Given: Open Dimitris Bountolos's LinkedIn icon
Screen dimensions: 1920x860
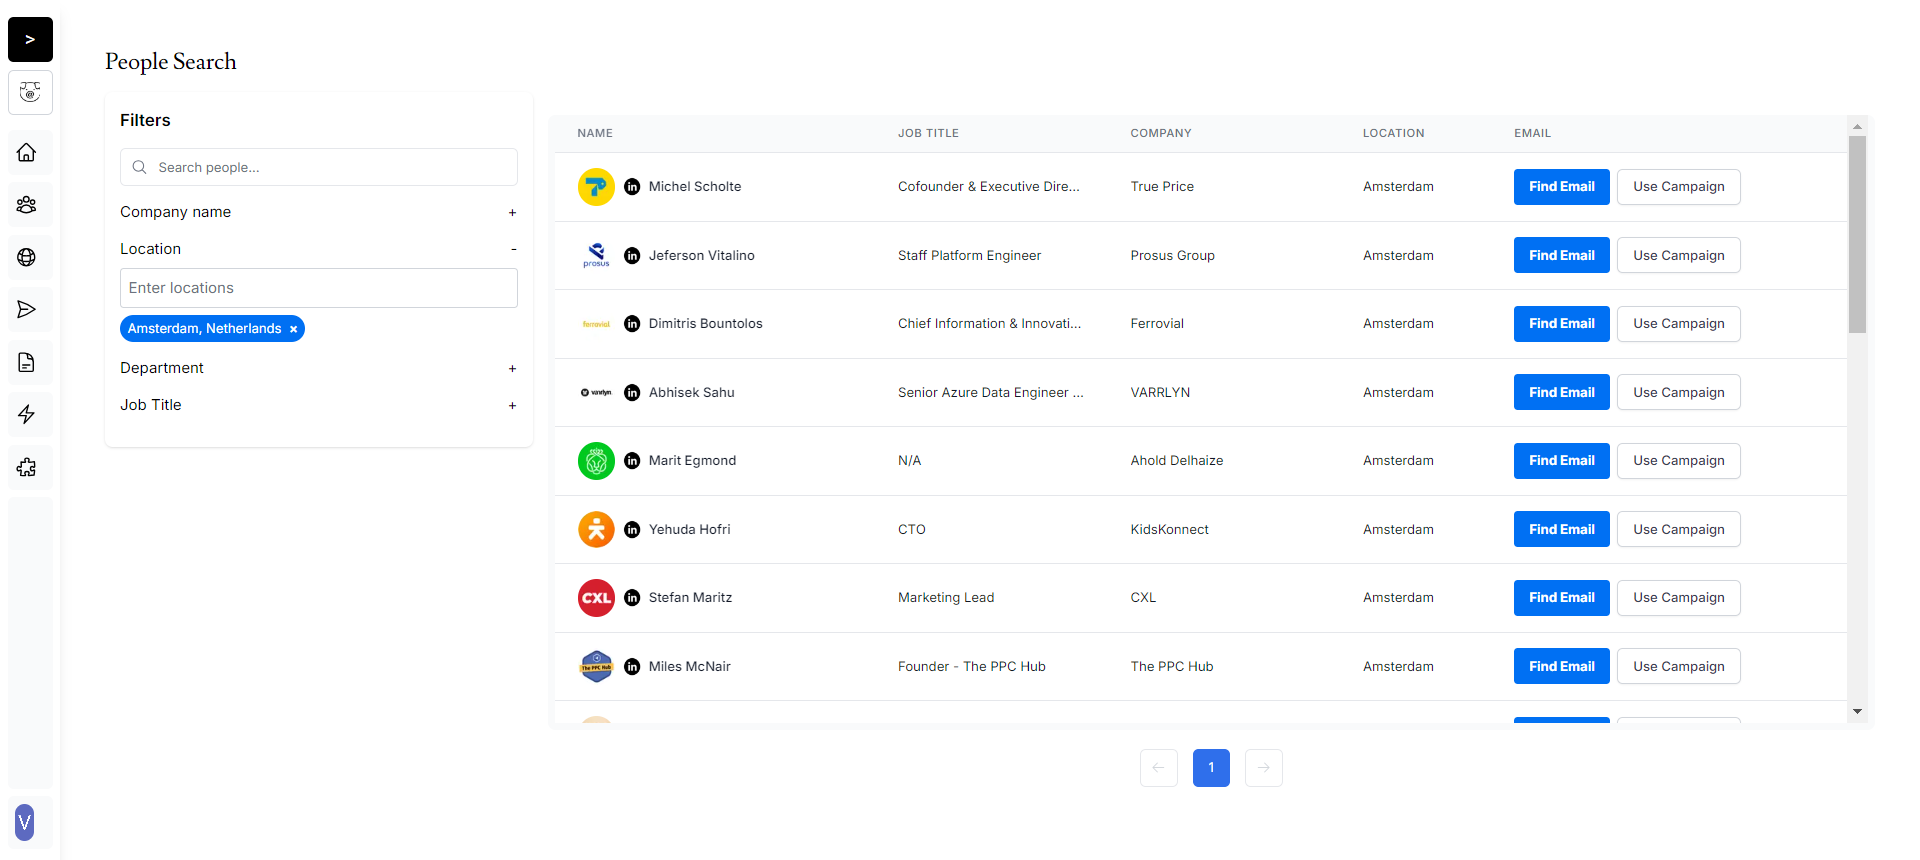Looking at the screenshot, I should coord(632,324).
